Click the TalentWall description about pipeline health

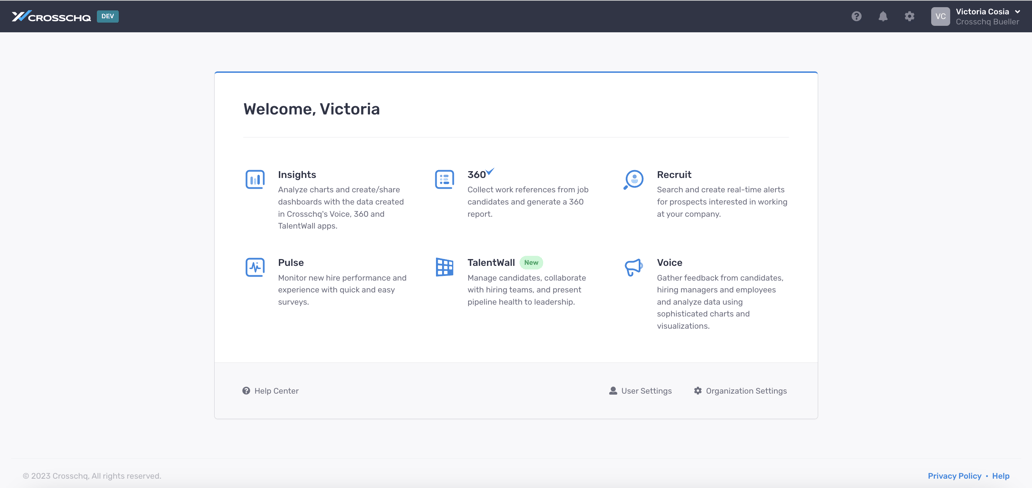point(527,290)
